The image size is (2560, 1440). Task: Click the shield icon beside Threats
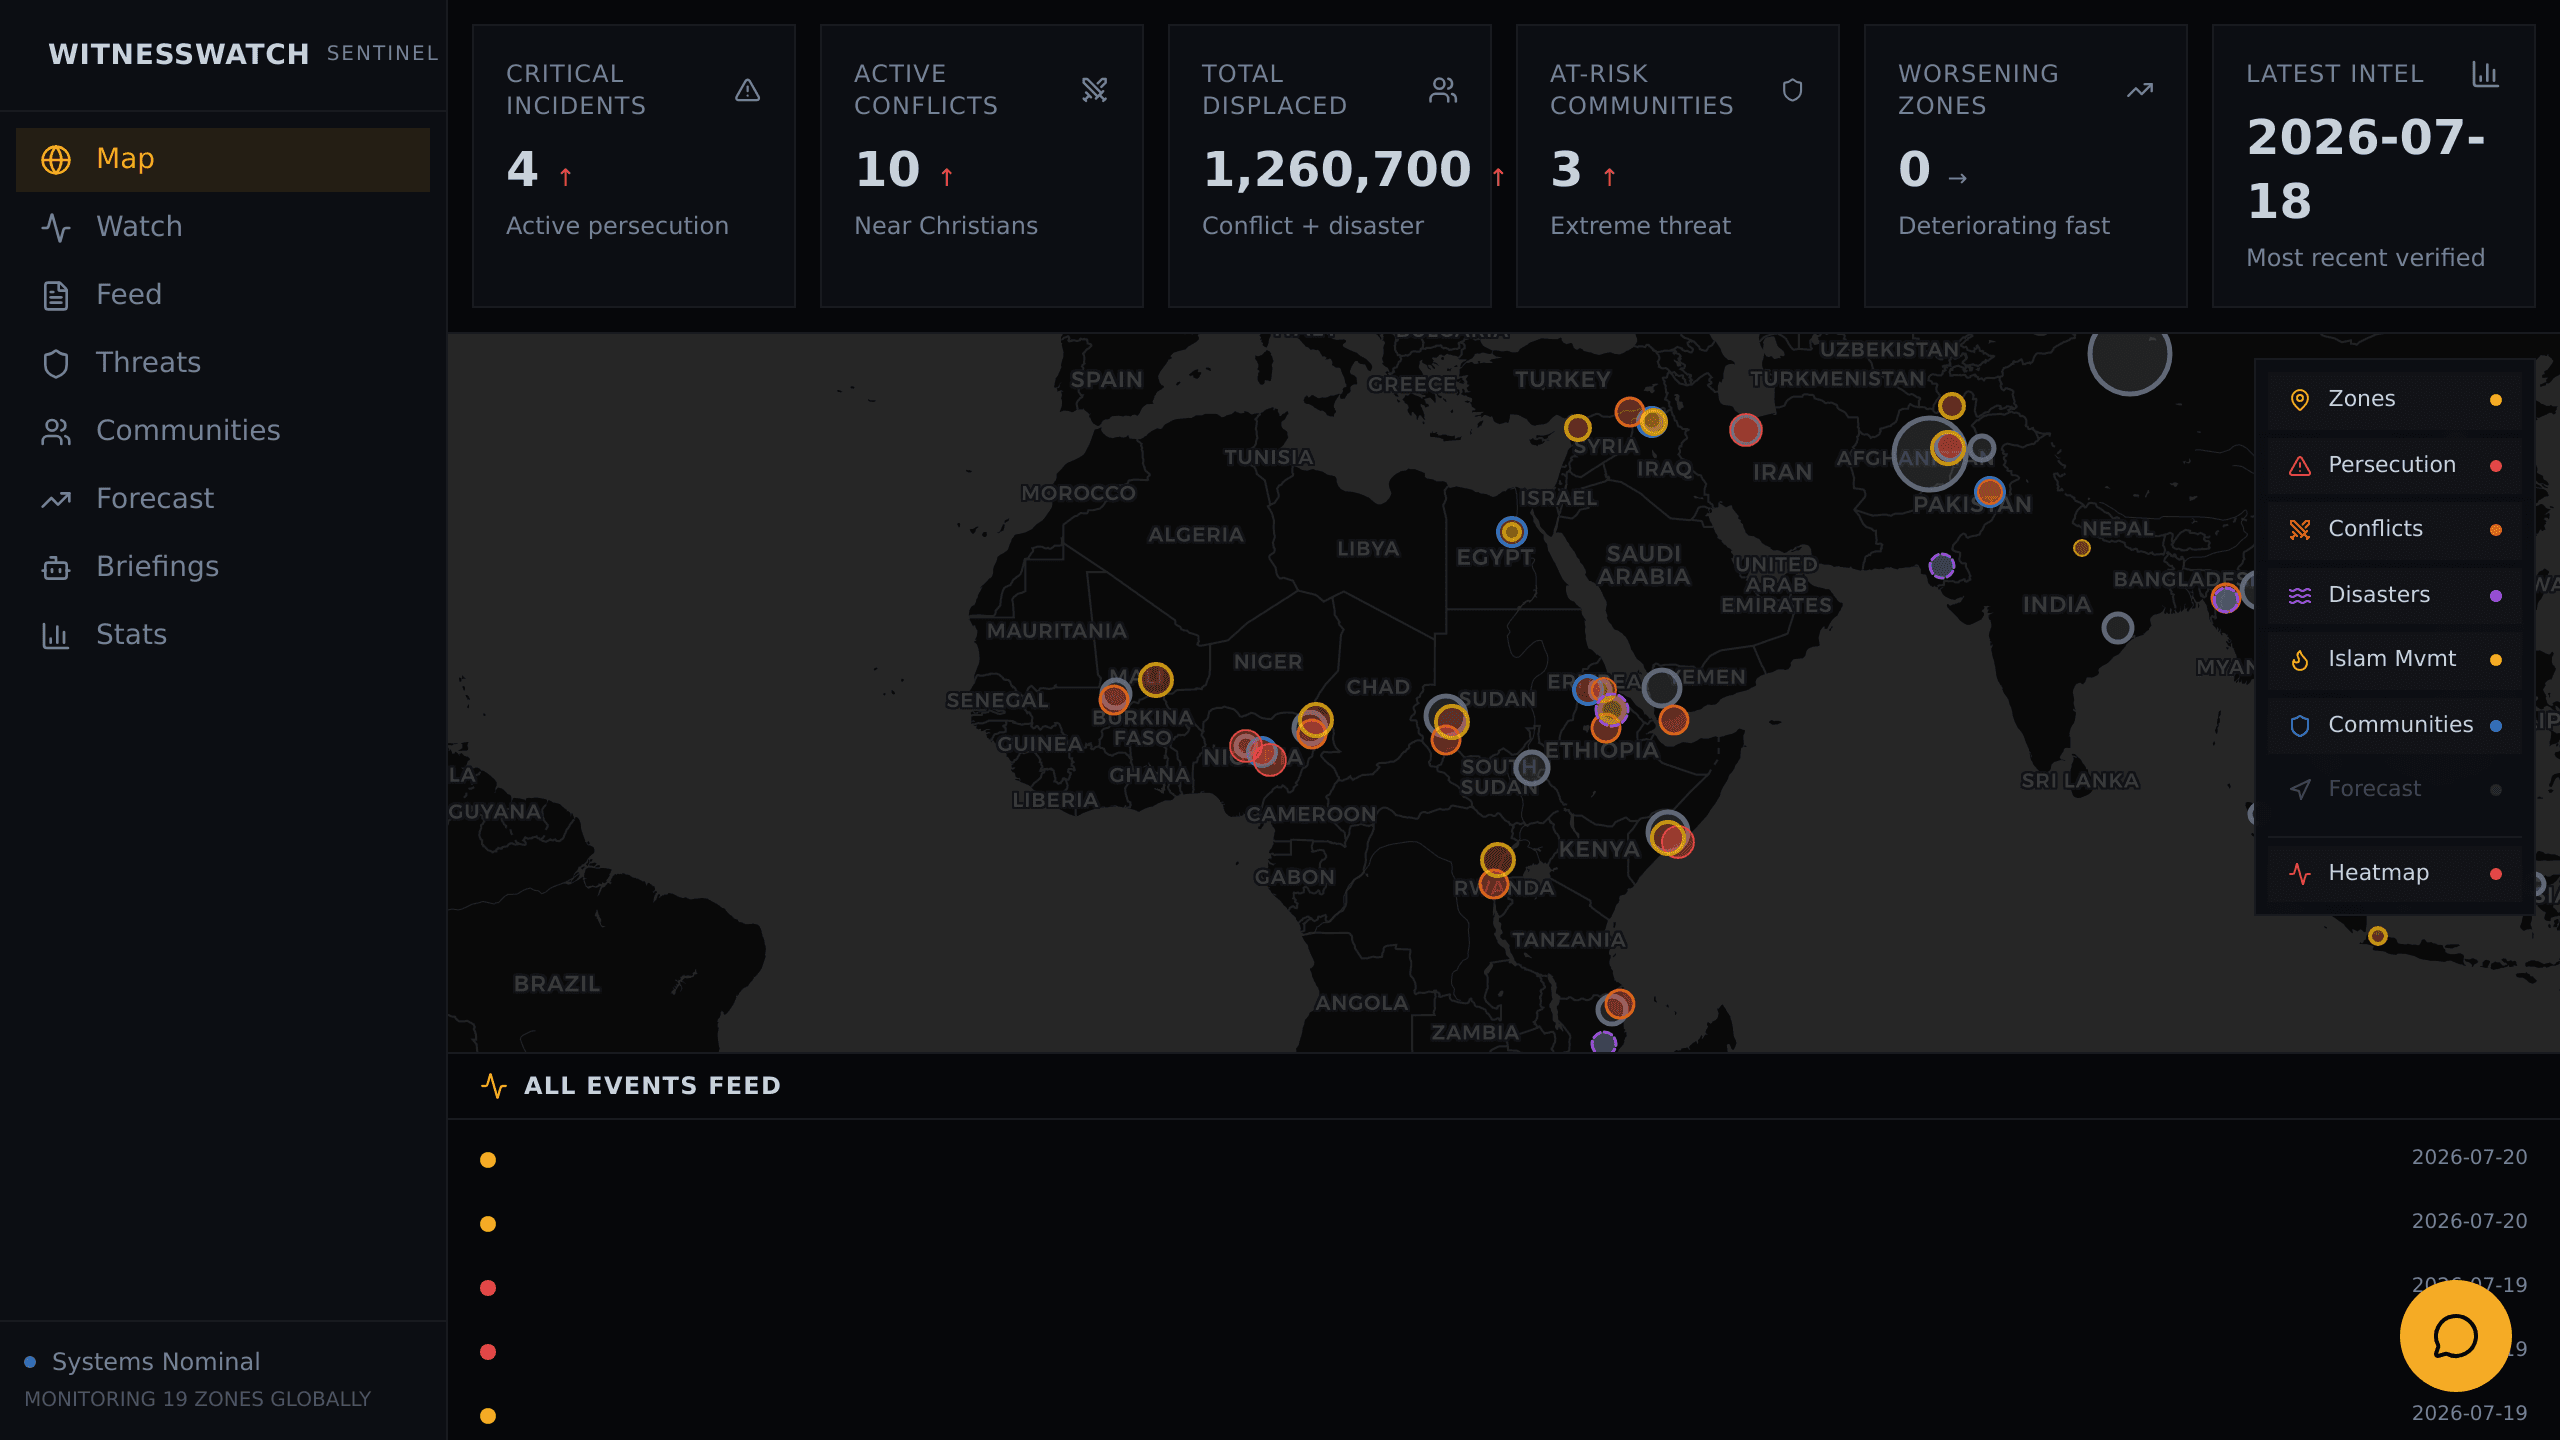(x=56, y=364)
